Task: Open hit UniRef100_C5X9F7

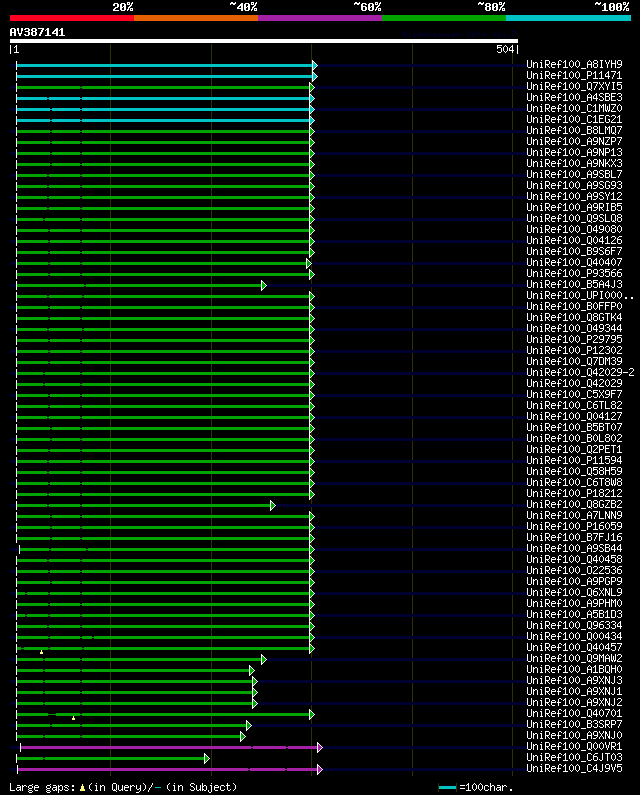Action: tap(574, 394)
